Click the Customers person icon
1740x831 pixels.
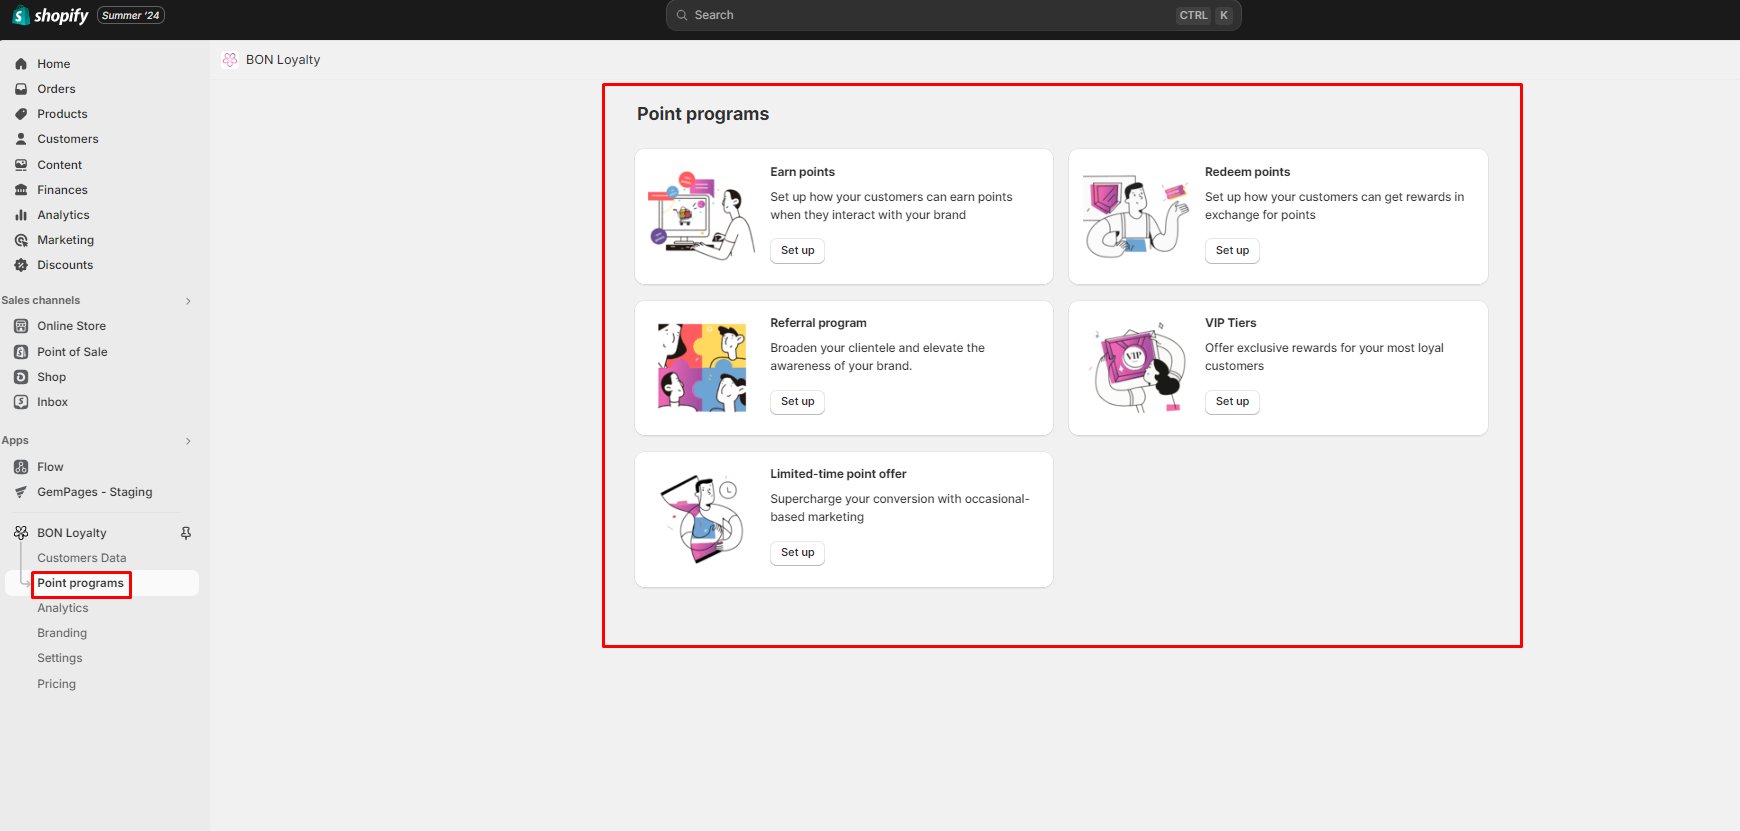21,139
